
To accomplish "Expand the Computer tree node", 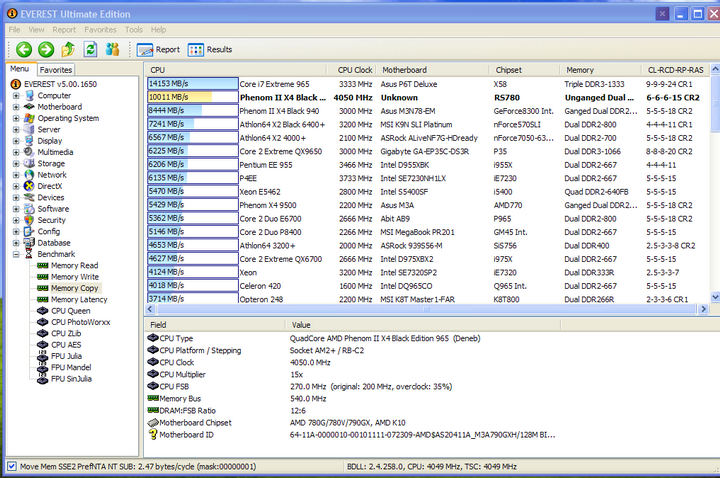I will (x=16, y=95).
